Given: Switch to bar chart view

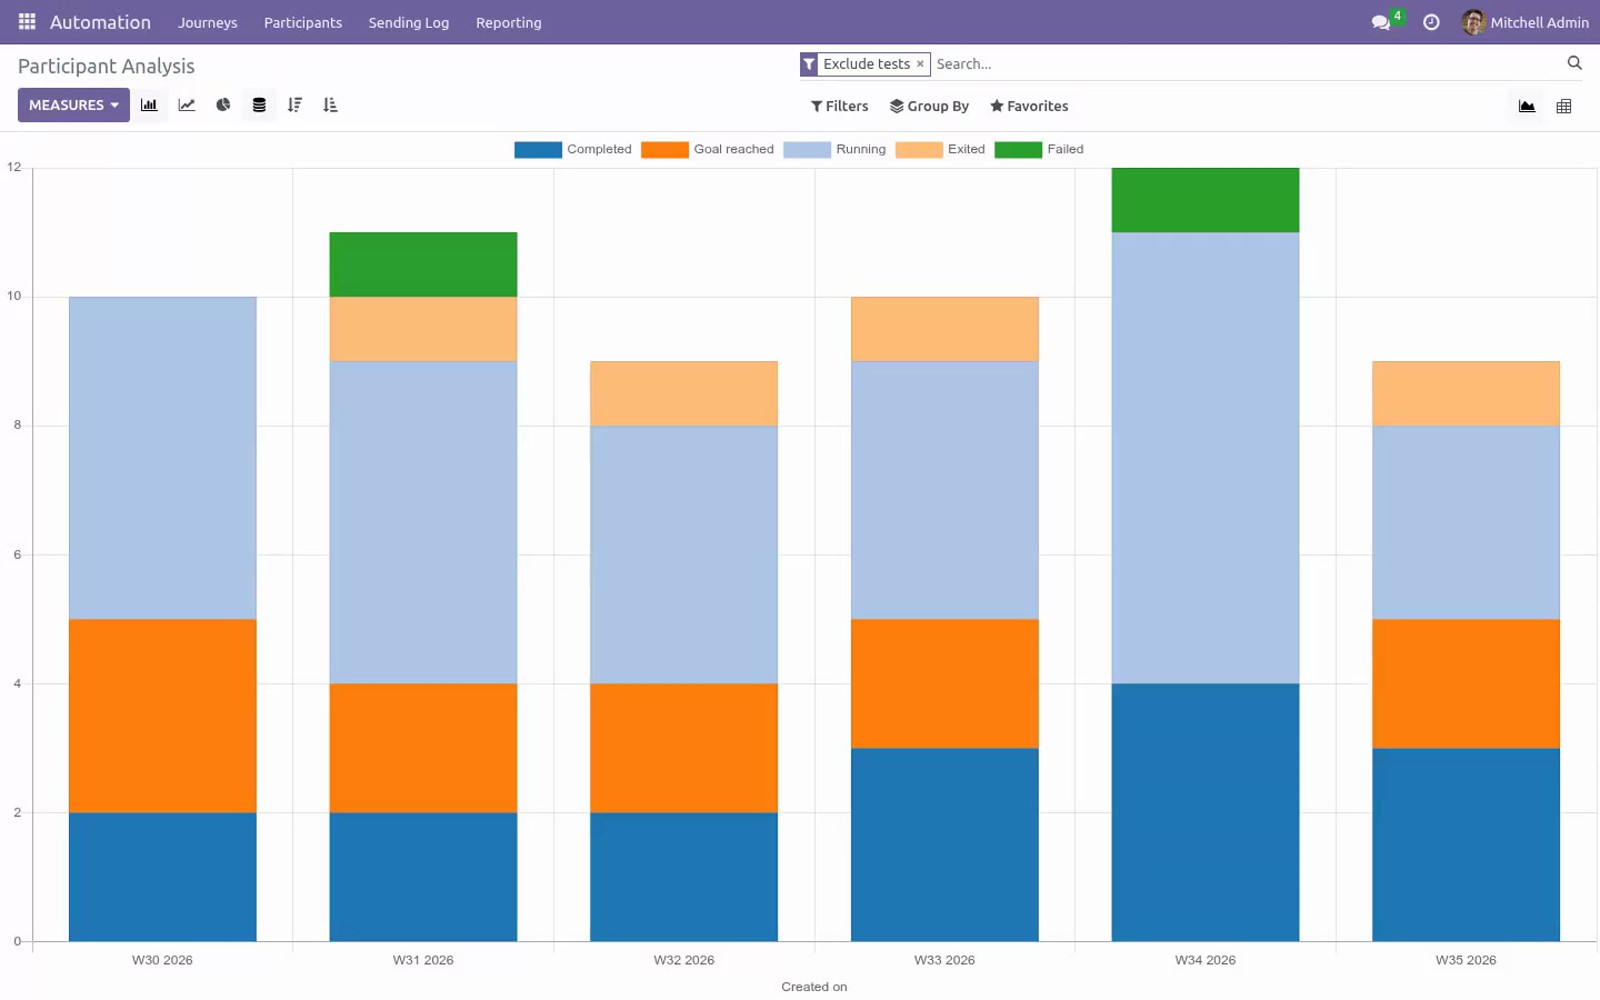Looking at the screenshot, I should coord(149,105).
